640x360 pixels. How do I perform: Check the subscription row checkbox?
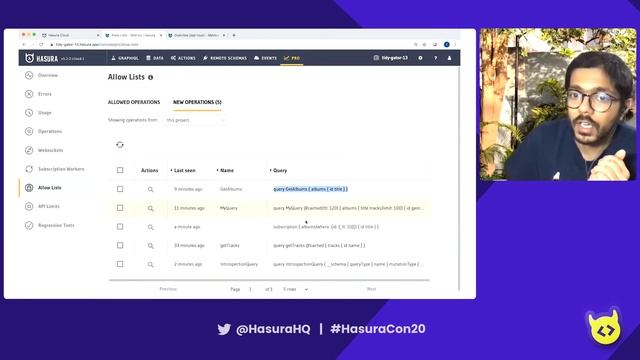[120, 227]
